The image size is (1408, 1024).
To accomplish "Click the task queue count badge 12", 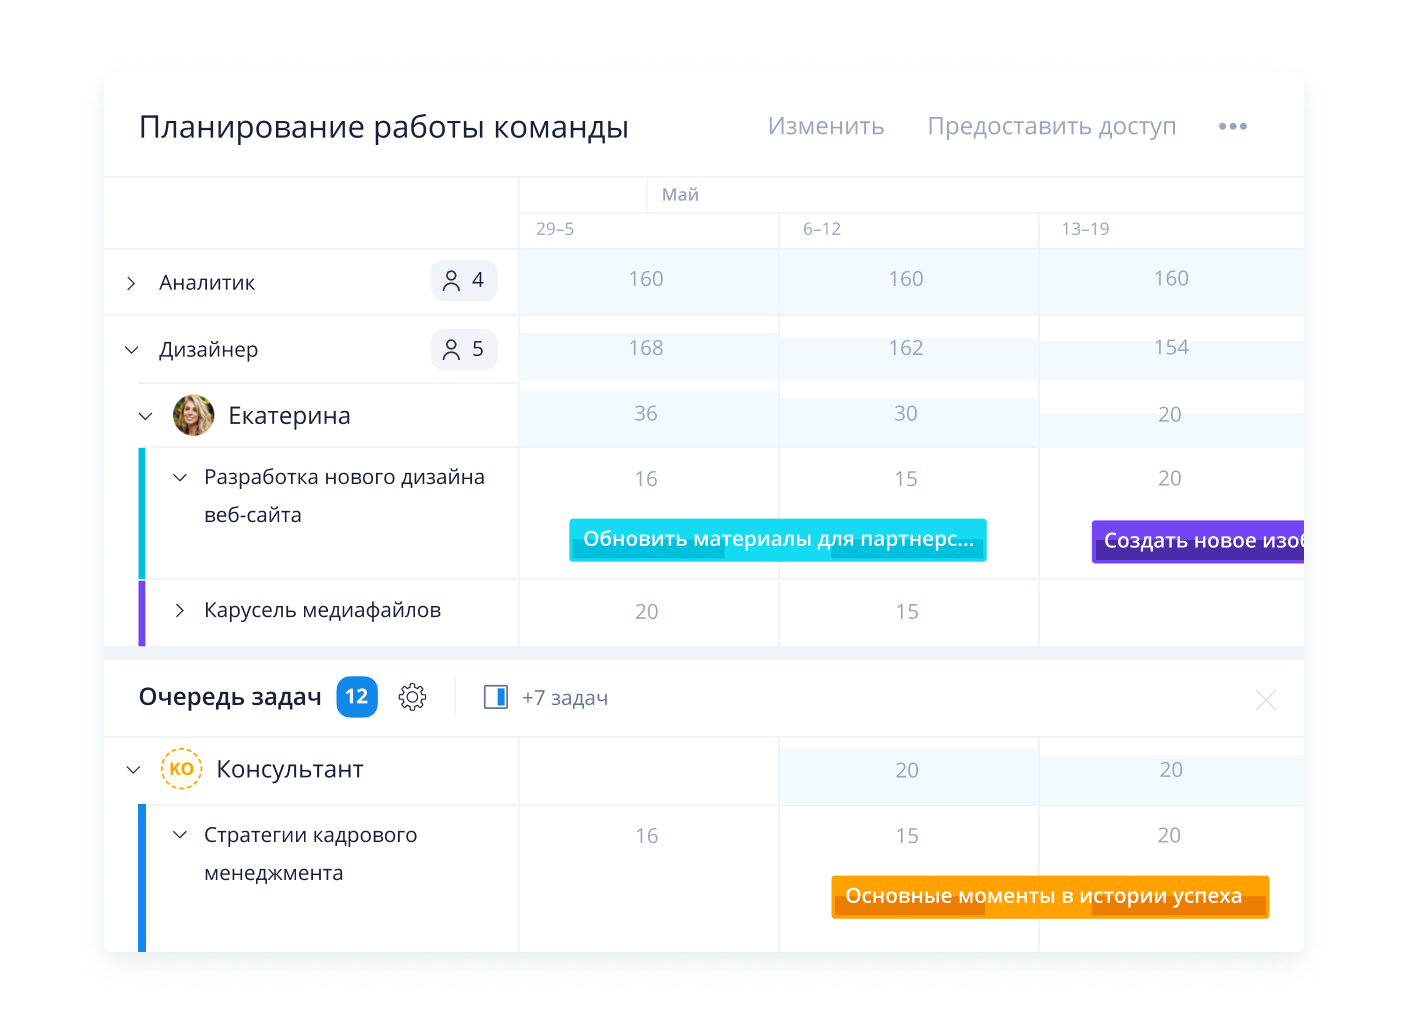I will click(x=357, y=697).
